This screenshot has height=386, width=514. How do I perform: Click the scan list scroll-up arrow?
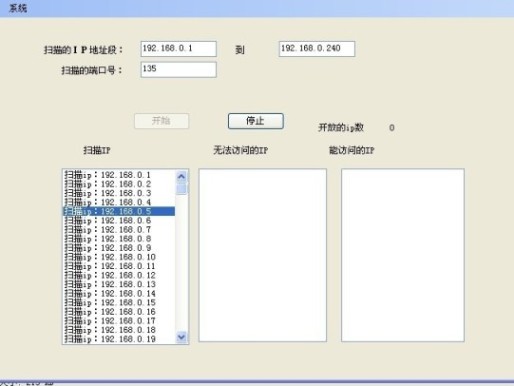(181, 176)
